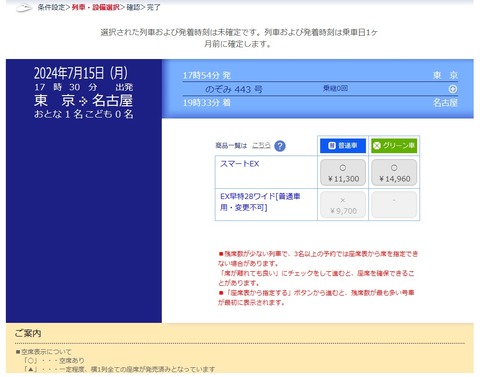Go back to 条件設定 breadcrumb step
Viewport: 480px width, 377px height.
pos(51,7)
